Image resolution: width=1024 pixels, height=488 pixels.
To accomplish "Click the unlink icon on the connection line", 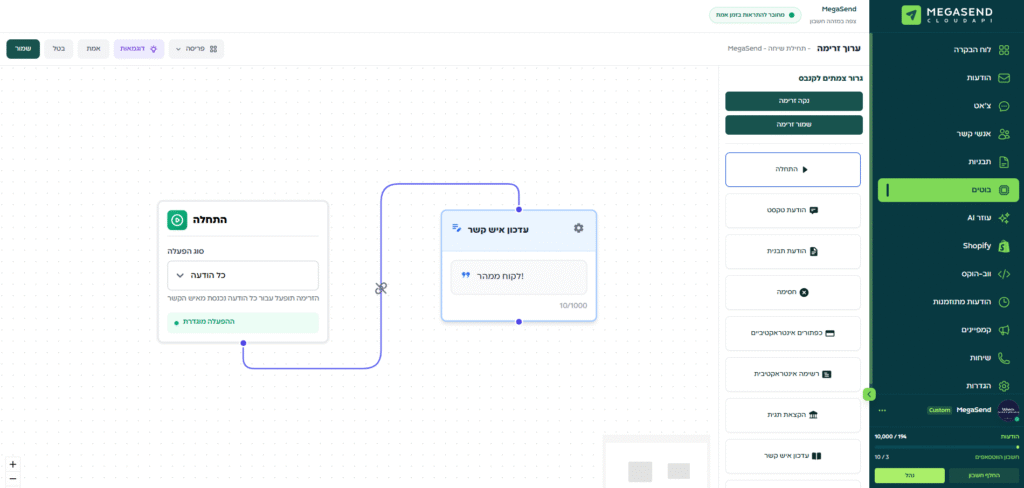I will click(x=381, y=288).
